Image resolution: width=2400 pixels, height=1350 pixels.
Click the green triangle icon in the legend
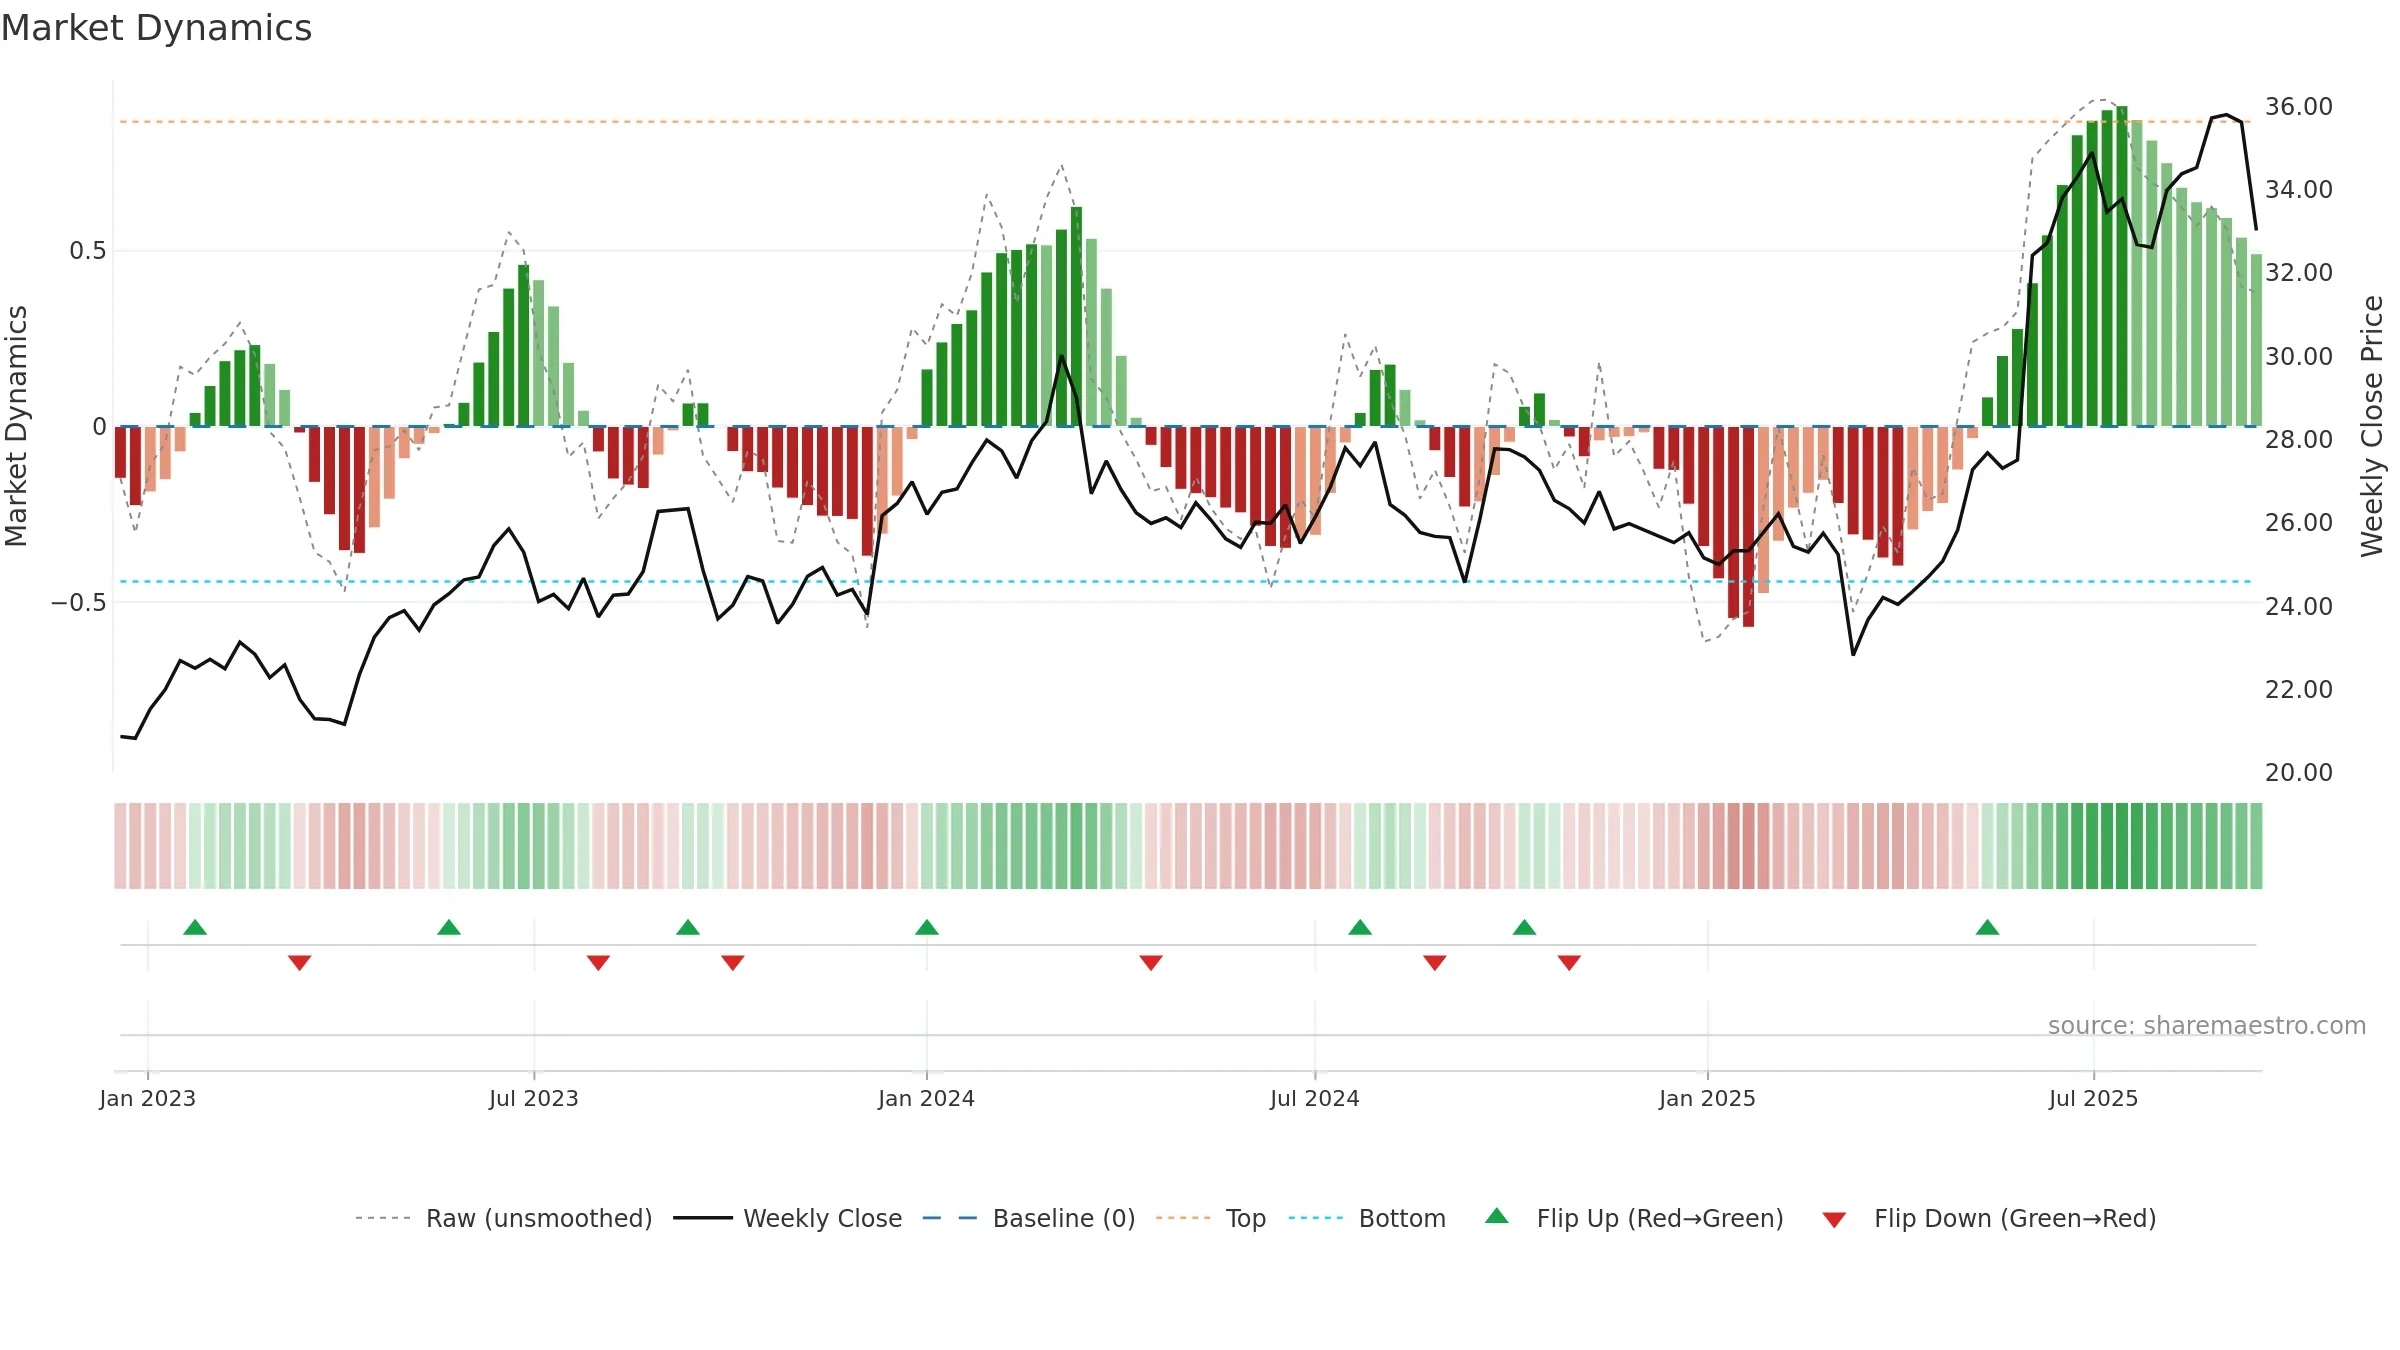click(1497, 1216)
